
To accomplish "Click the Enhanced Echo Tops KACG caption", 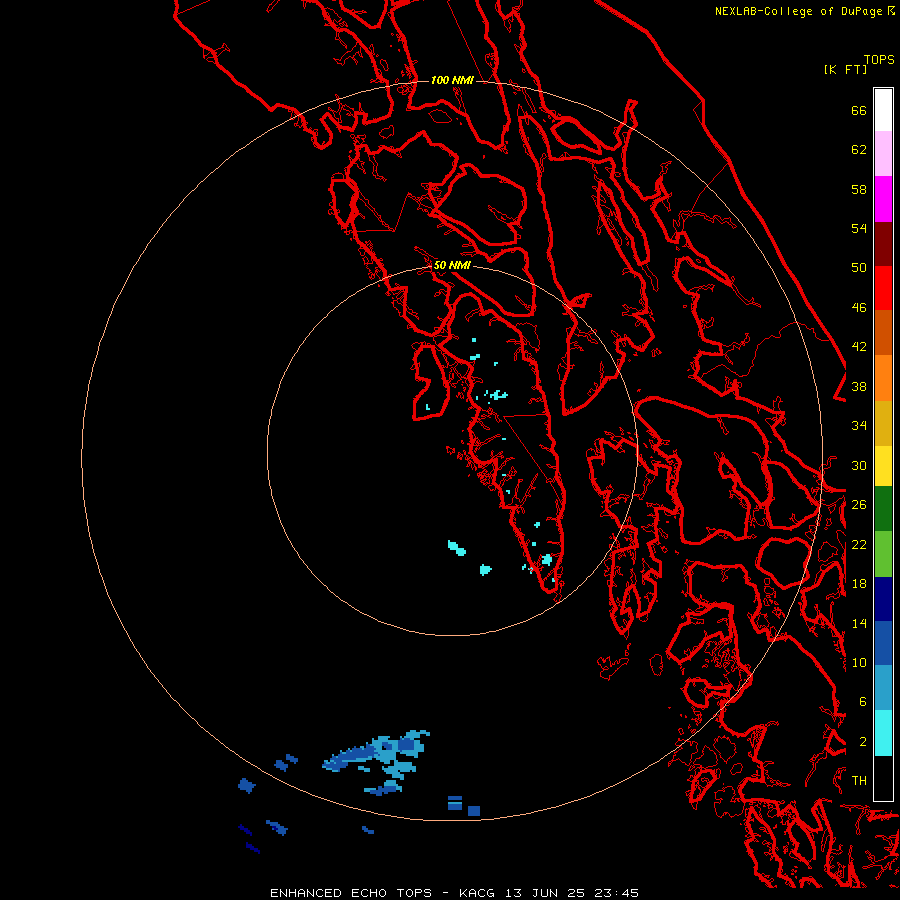I will pyautogui.click(x=454, y=893).
